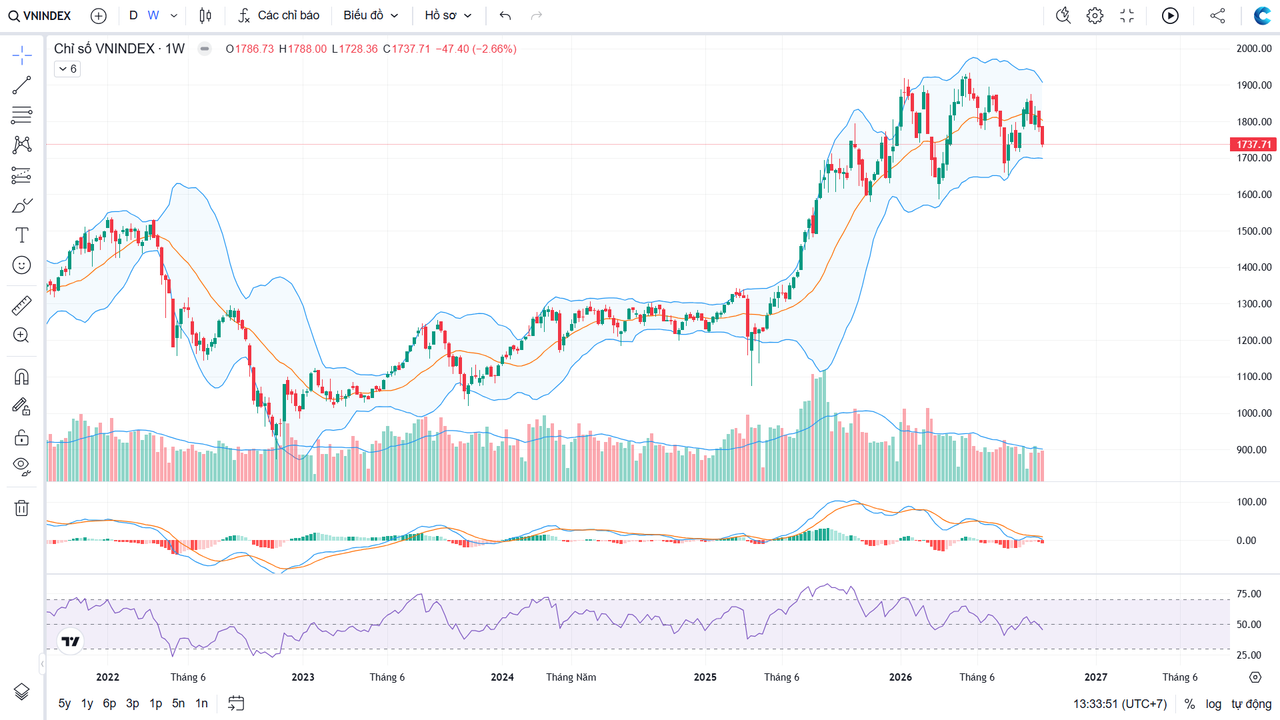Select the text annotation tool
This screenshot has height=720, width=1280.
[21, 235]
